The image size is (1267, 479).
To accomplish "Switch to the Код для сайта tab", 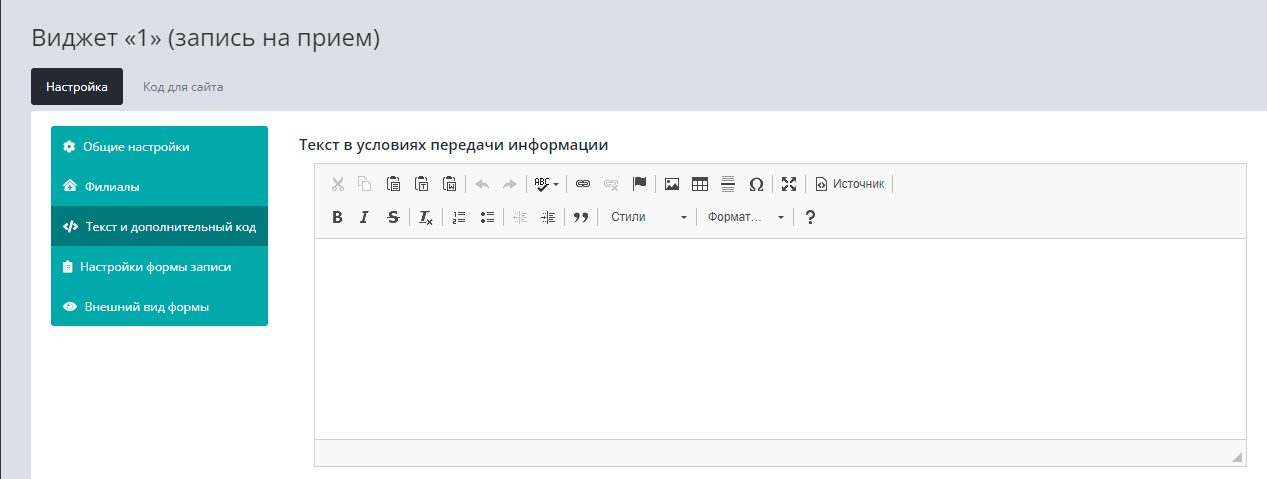I will click(x=183, y=87).
